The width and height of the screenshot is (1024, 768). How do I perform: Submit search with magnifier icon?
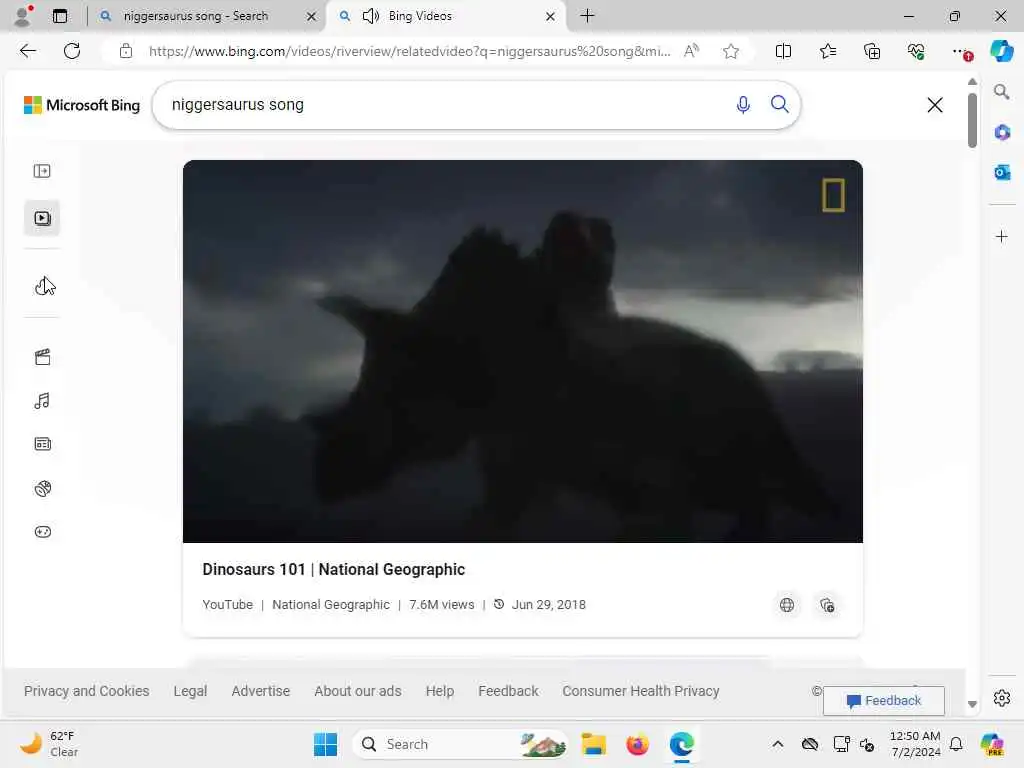[780, 104]
